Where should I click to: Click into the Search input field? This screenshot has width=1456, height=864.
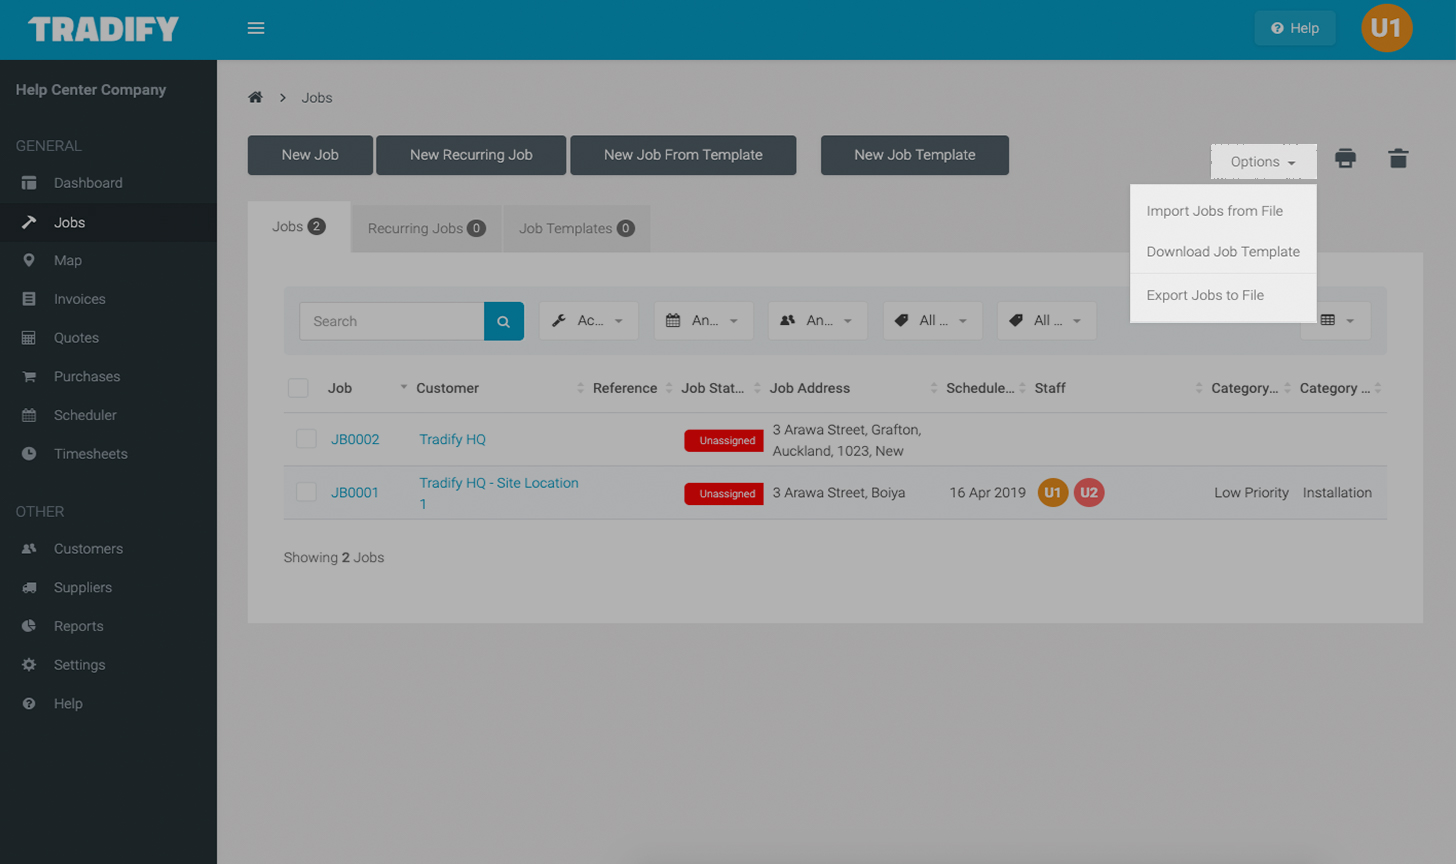point(392,321)
